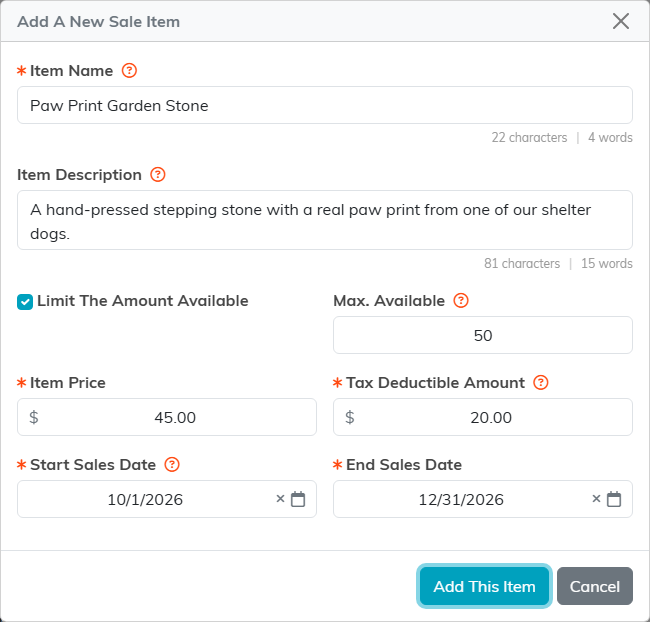This screenshot has width=650, height=622.
Task: Click the dialog title 'Add A New Sale Item'
Action: click(98, 22)
